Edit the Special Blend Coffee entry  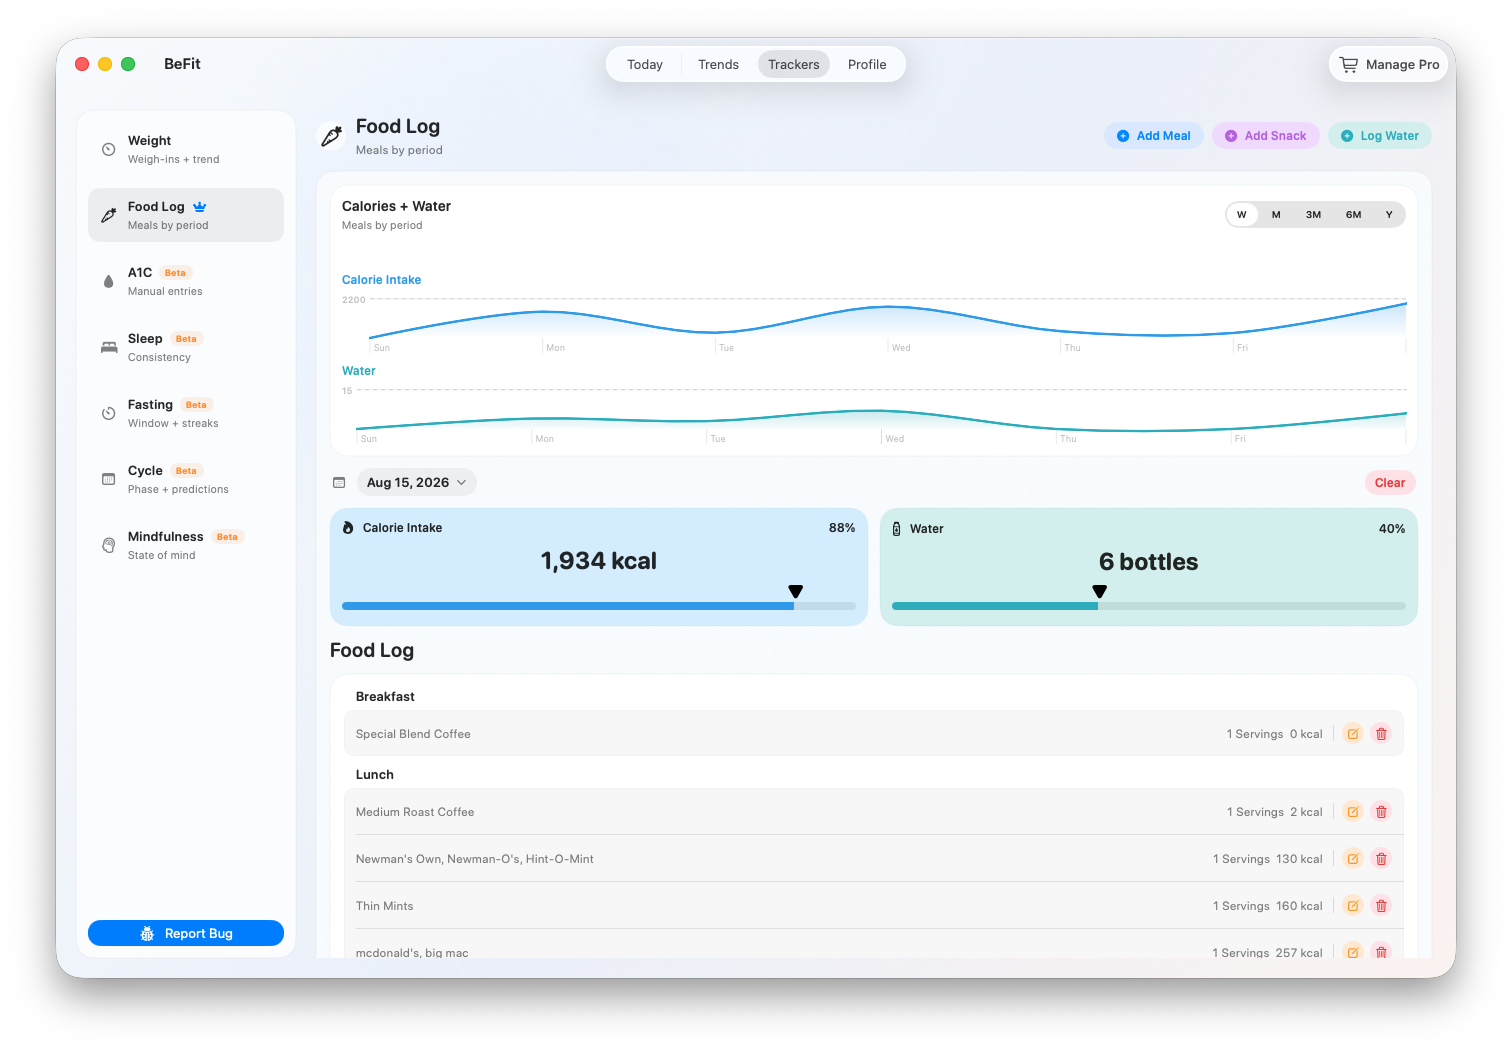(x=1353, y=734)
